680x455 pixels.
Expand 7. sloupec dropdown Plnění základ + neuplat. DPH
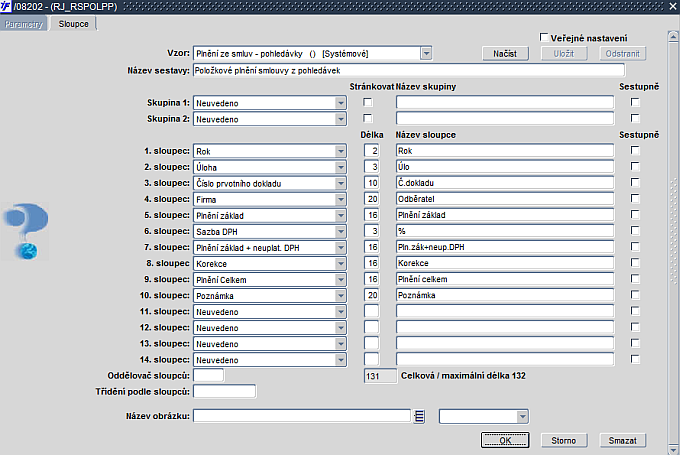(341, 247)
